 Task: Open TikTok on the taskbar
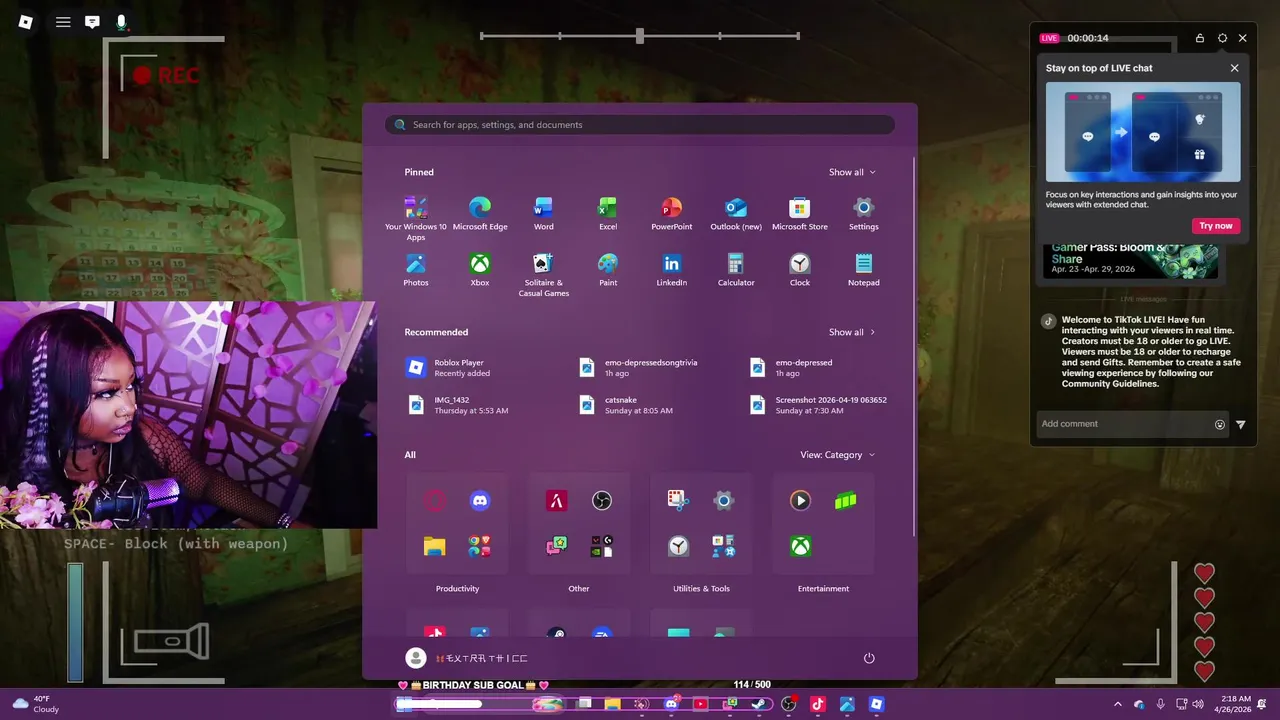[x=817, y=704]
